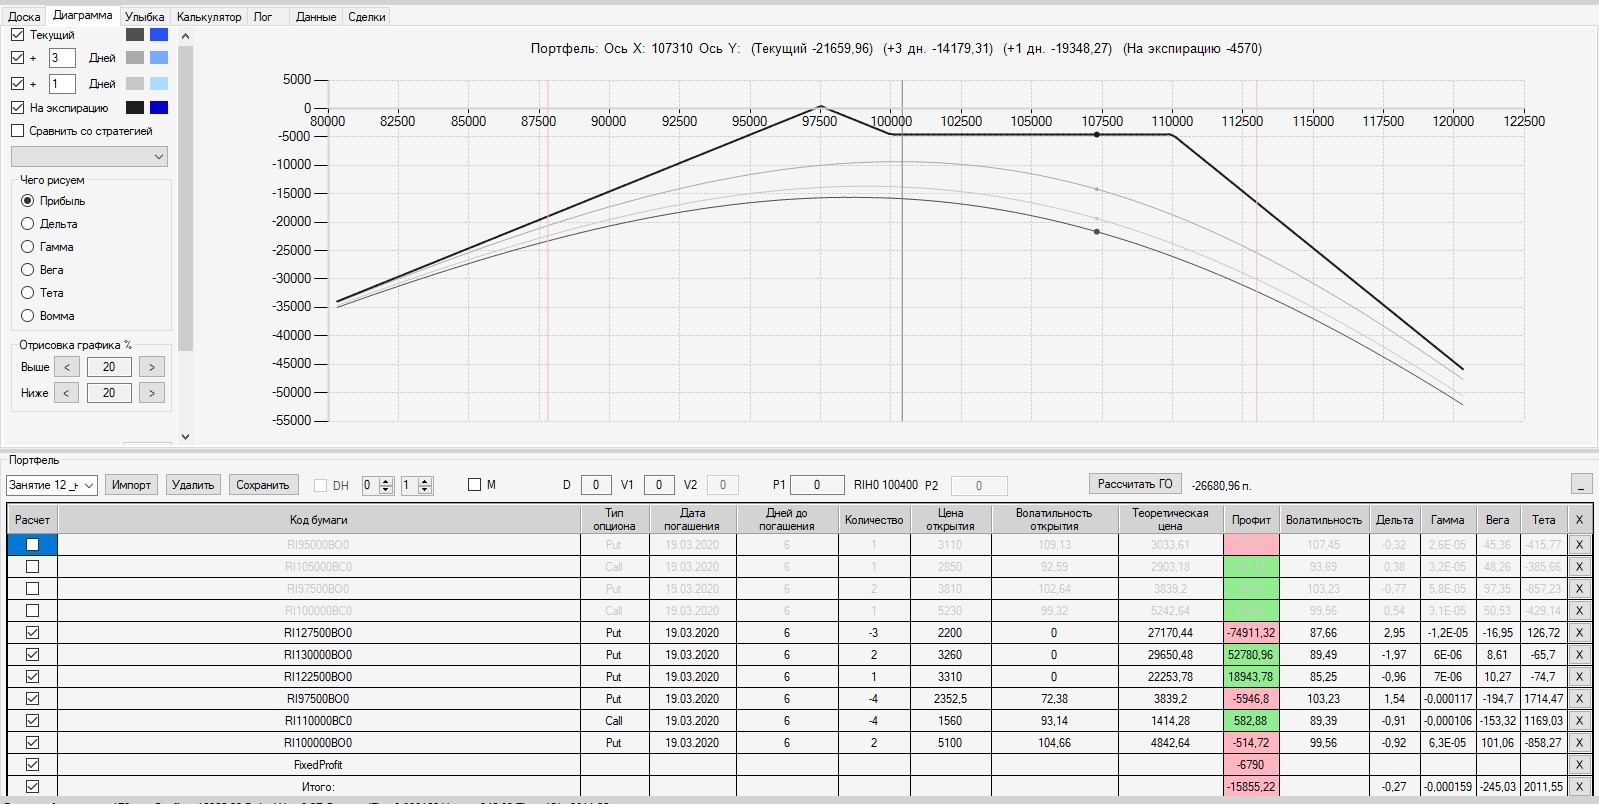Click the dark gray swatch for Текущий
Viewport: 1599px width, 804px height.
click(x=135, y=34)
